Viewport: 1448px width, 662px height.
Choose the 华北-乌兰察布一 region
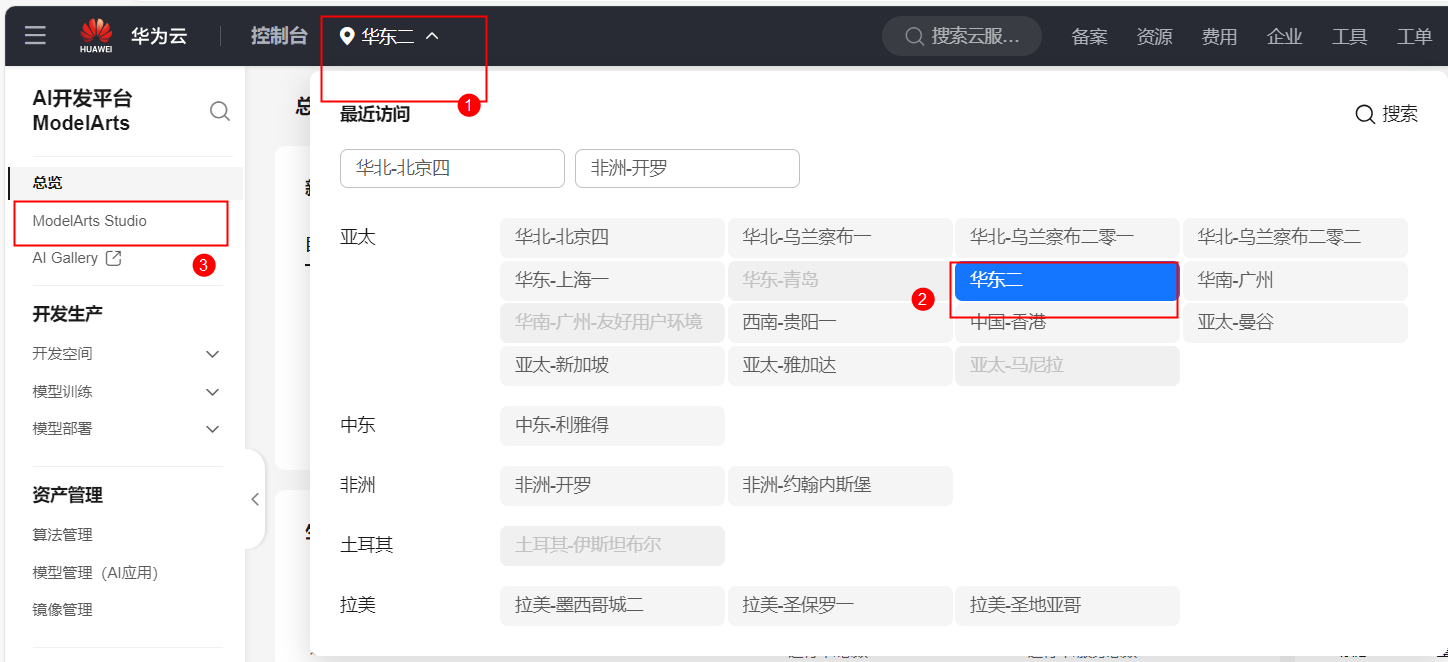(840, 237)
